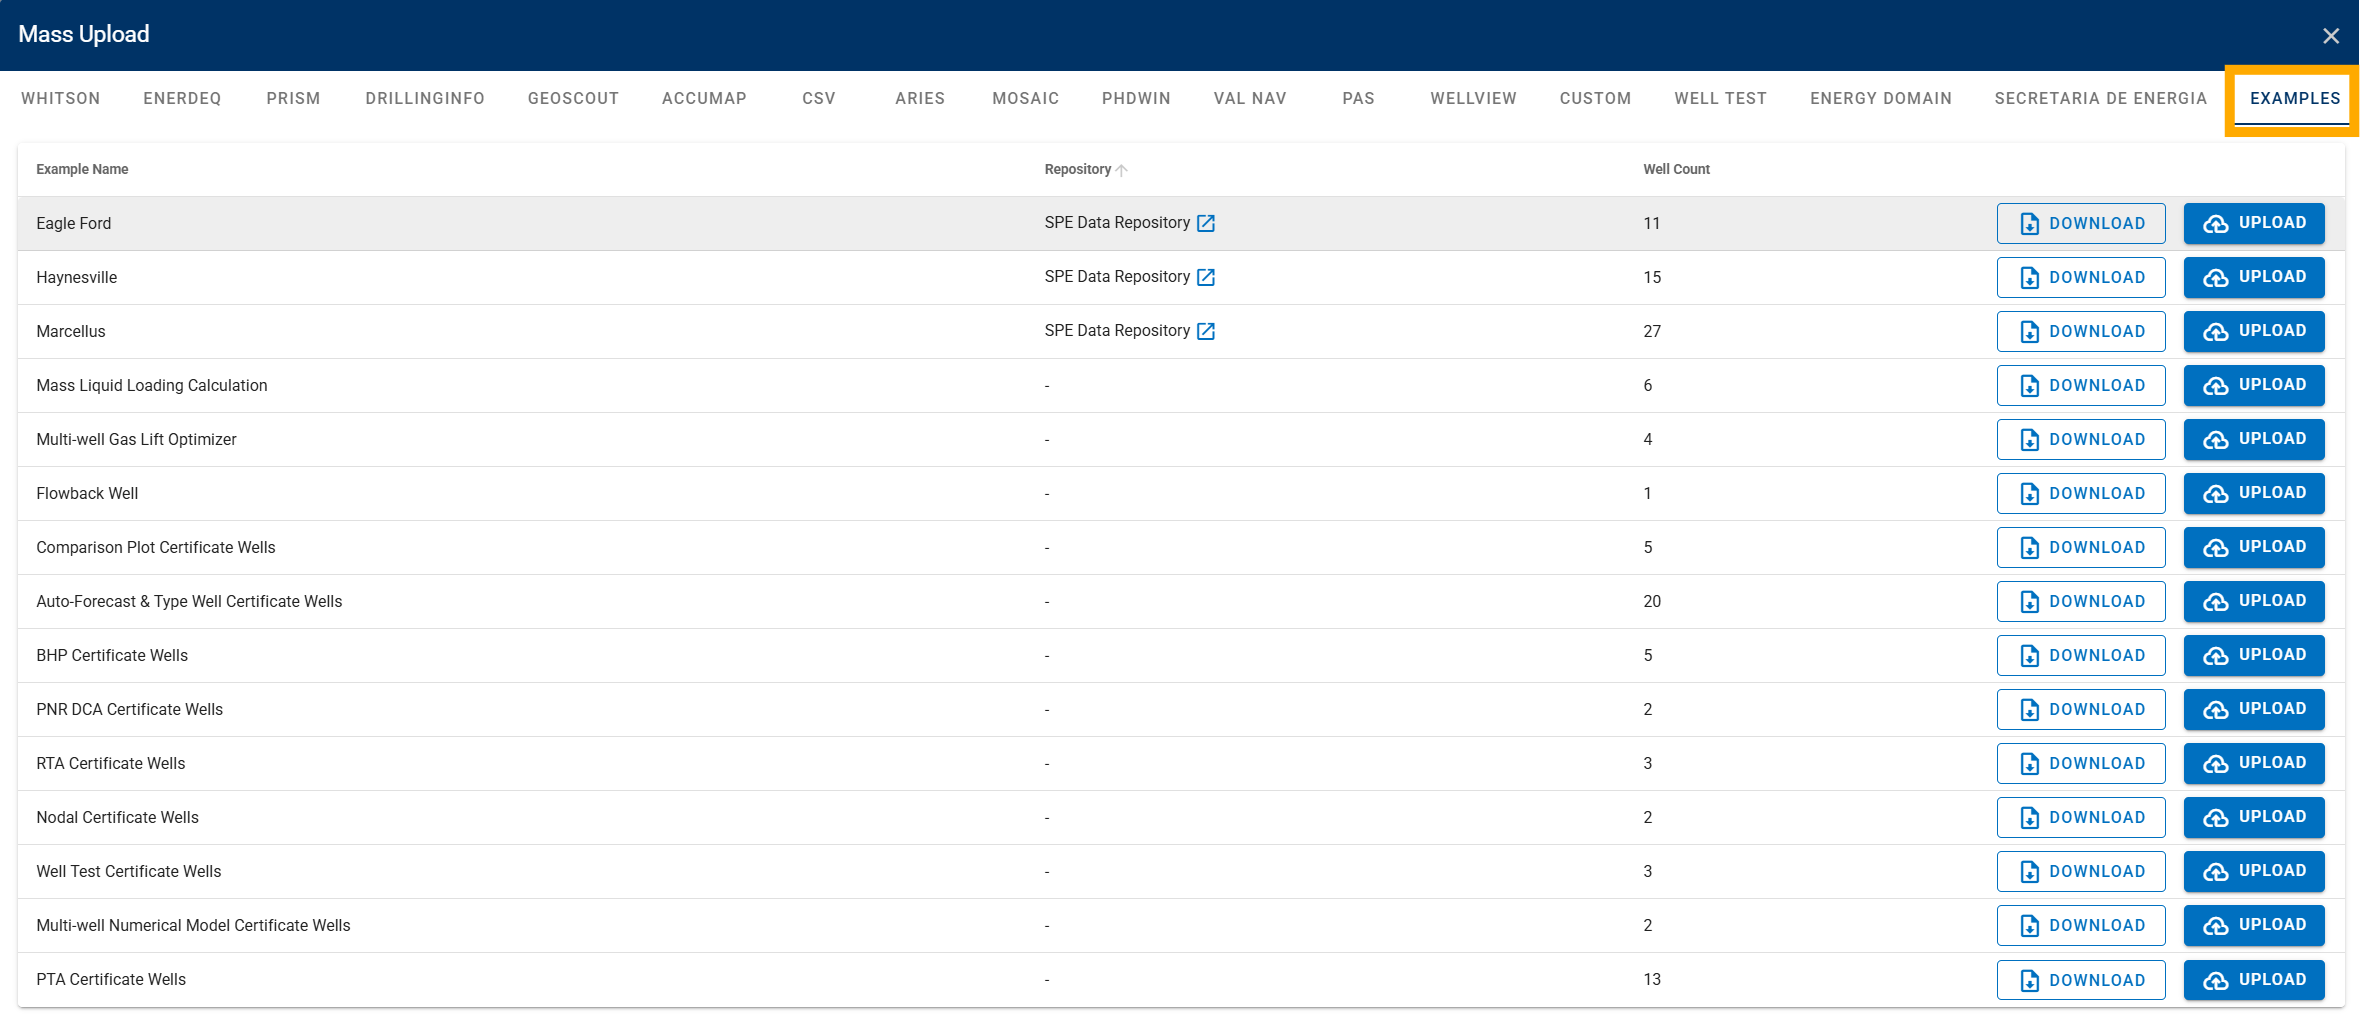The height and width of the screenshot is (1021, 2360).
Task: Open SPE Data Repository link icon for Haynesville
Action: [x=1206, y=277]
